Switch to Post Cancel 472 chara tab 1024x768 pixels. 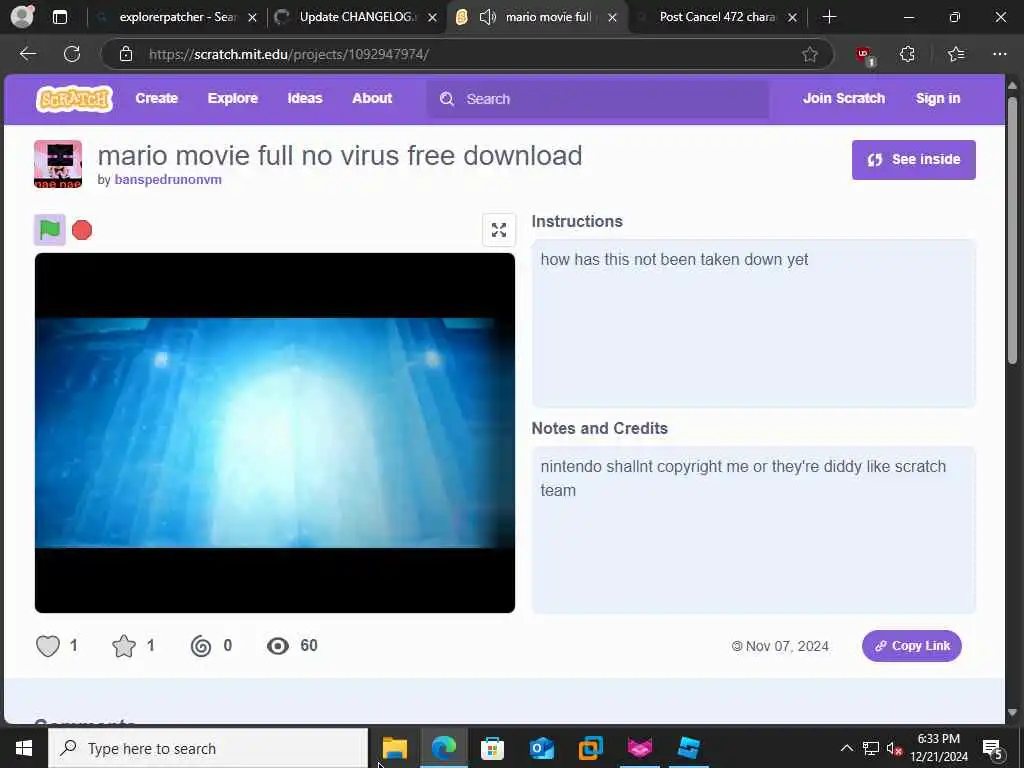point(716,18)
